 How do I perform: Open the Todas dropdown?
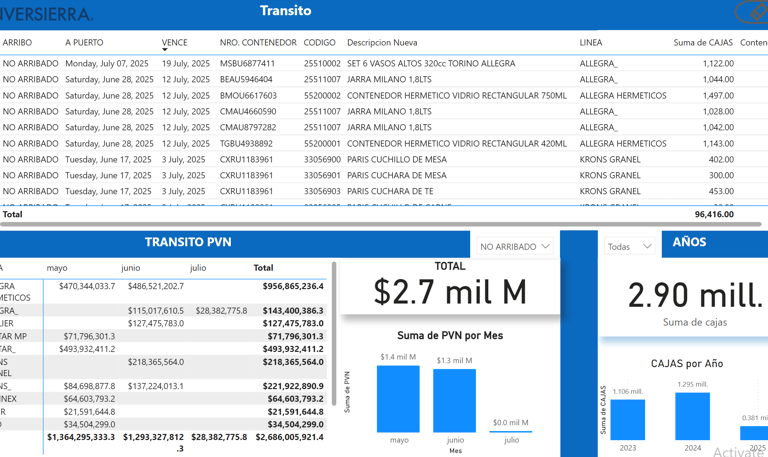(629, 246)
